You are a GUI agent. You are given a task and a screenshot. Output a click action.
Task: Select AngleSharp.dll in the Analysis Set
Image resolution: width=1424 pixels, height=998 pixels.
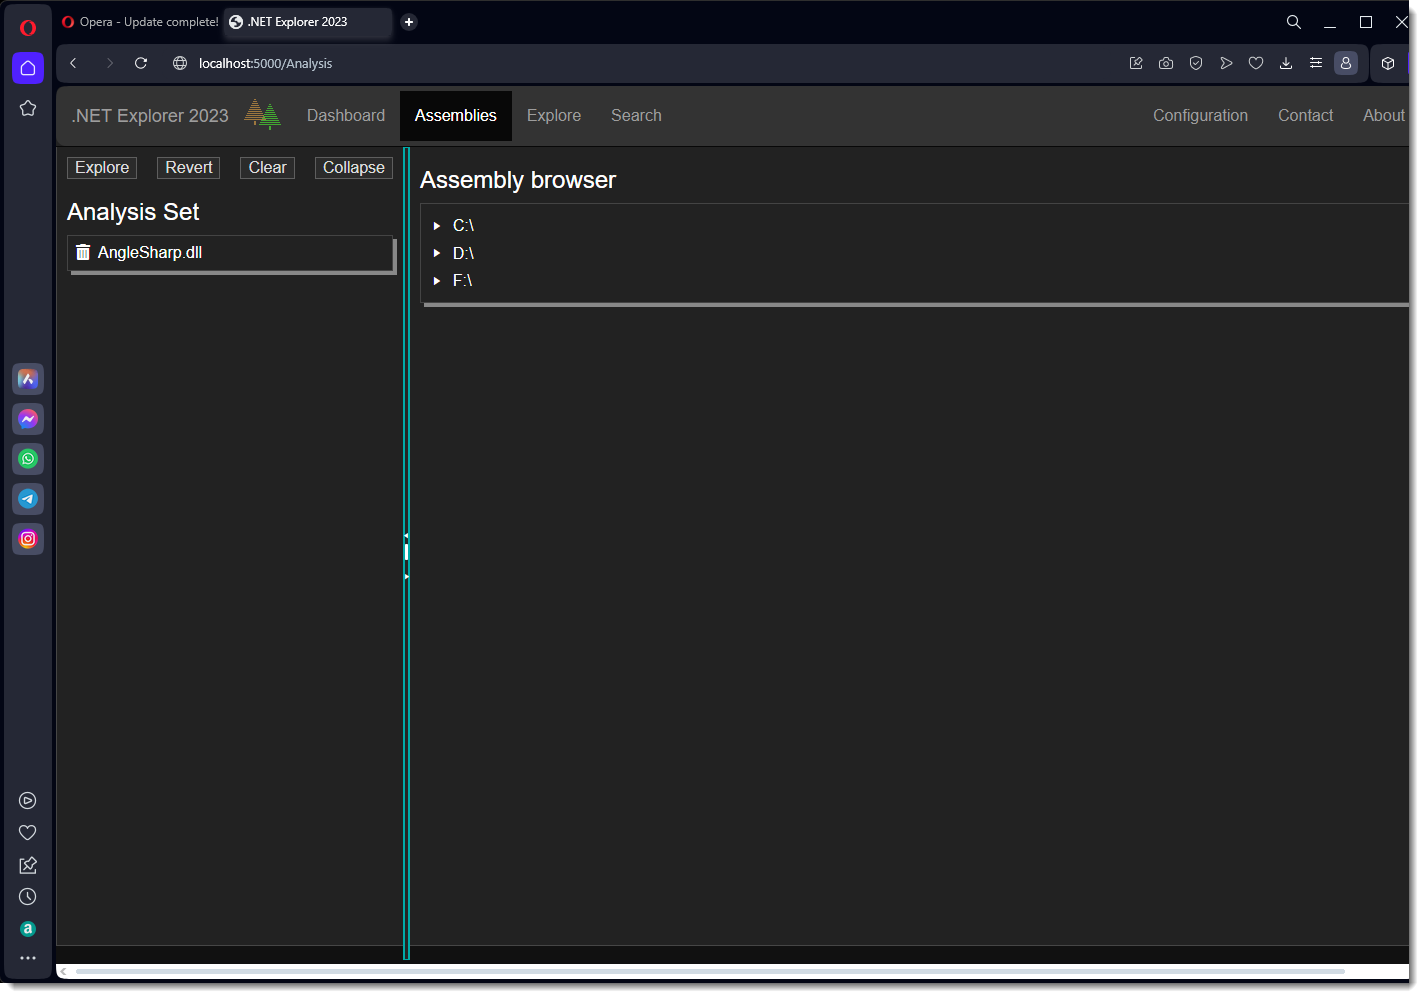pyautogui.click(x=150, y=253)
